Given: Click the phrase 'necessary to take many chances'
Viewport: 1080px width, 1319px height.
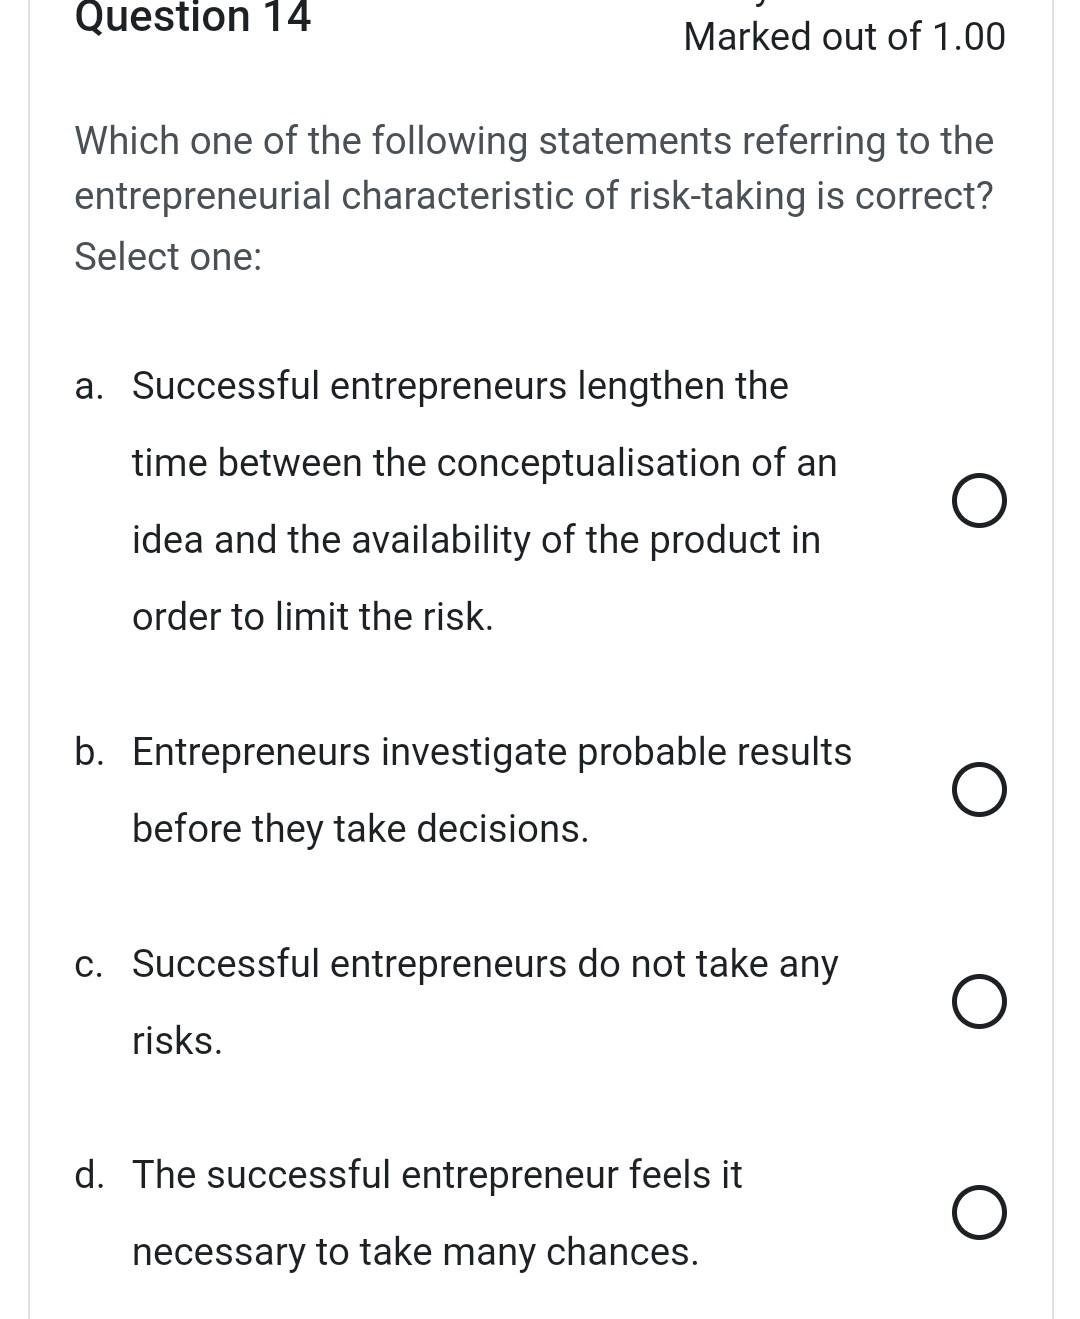Looking at the screenshot, I should coord(415,1251).
